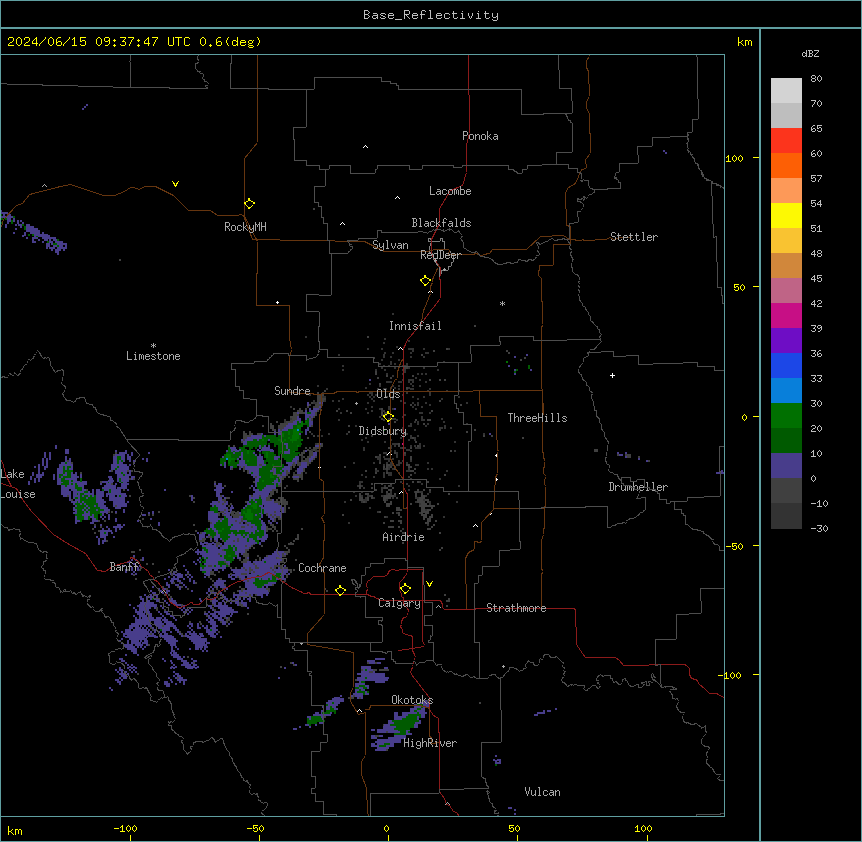Click the -100 tick label on horizontal axis

click(x=125, y=828)
